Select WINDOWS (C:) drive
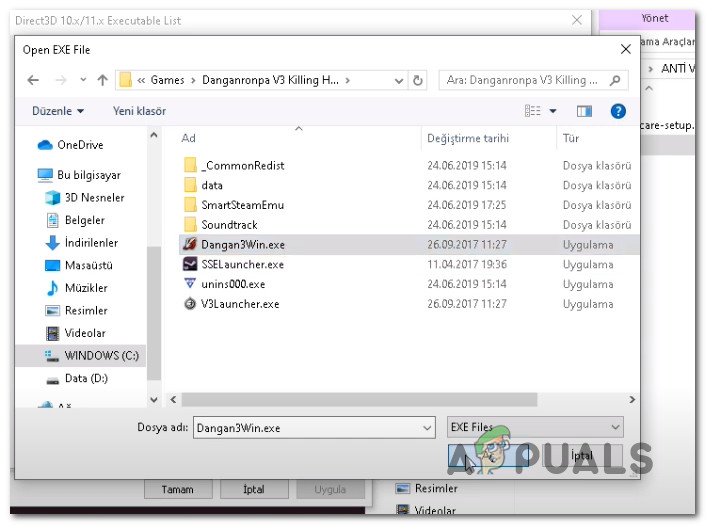Image resolution: width=706 pixels, height=525 pixels. click(81, 356)
